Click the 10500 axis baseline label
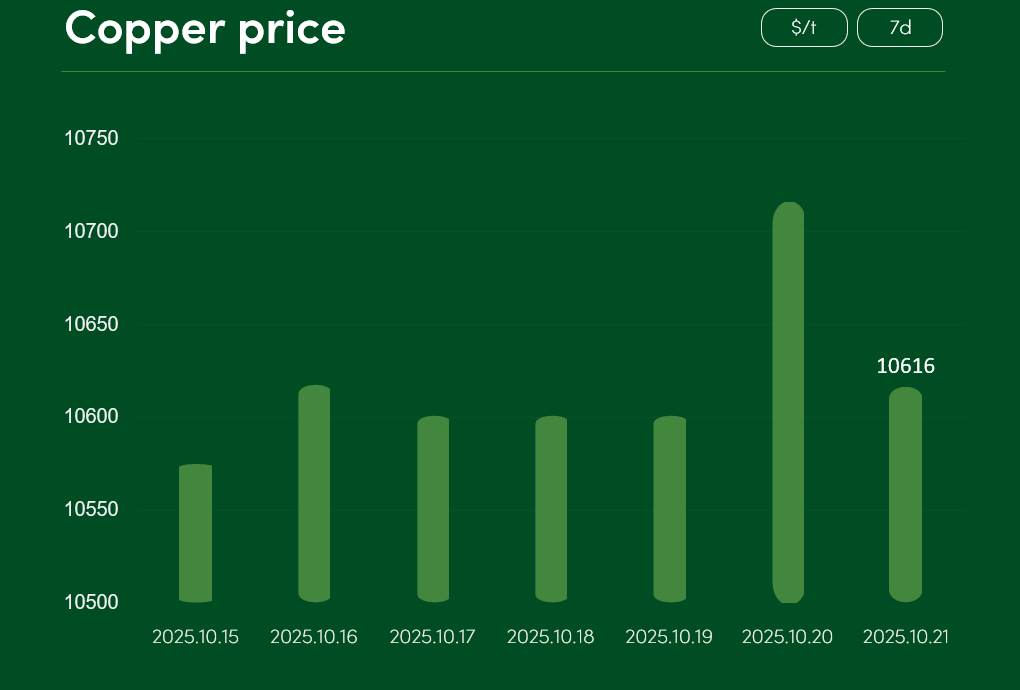 [92, 602]
